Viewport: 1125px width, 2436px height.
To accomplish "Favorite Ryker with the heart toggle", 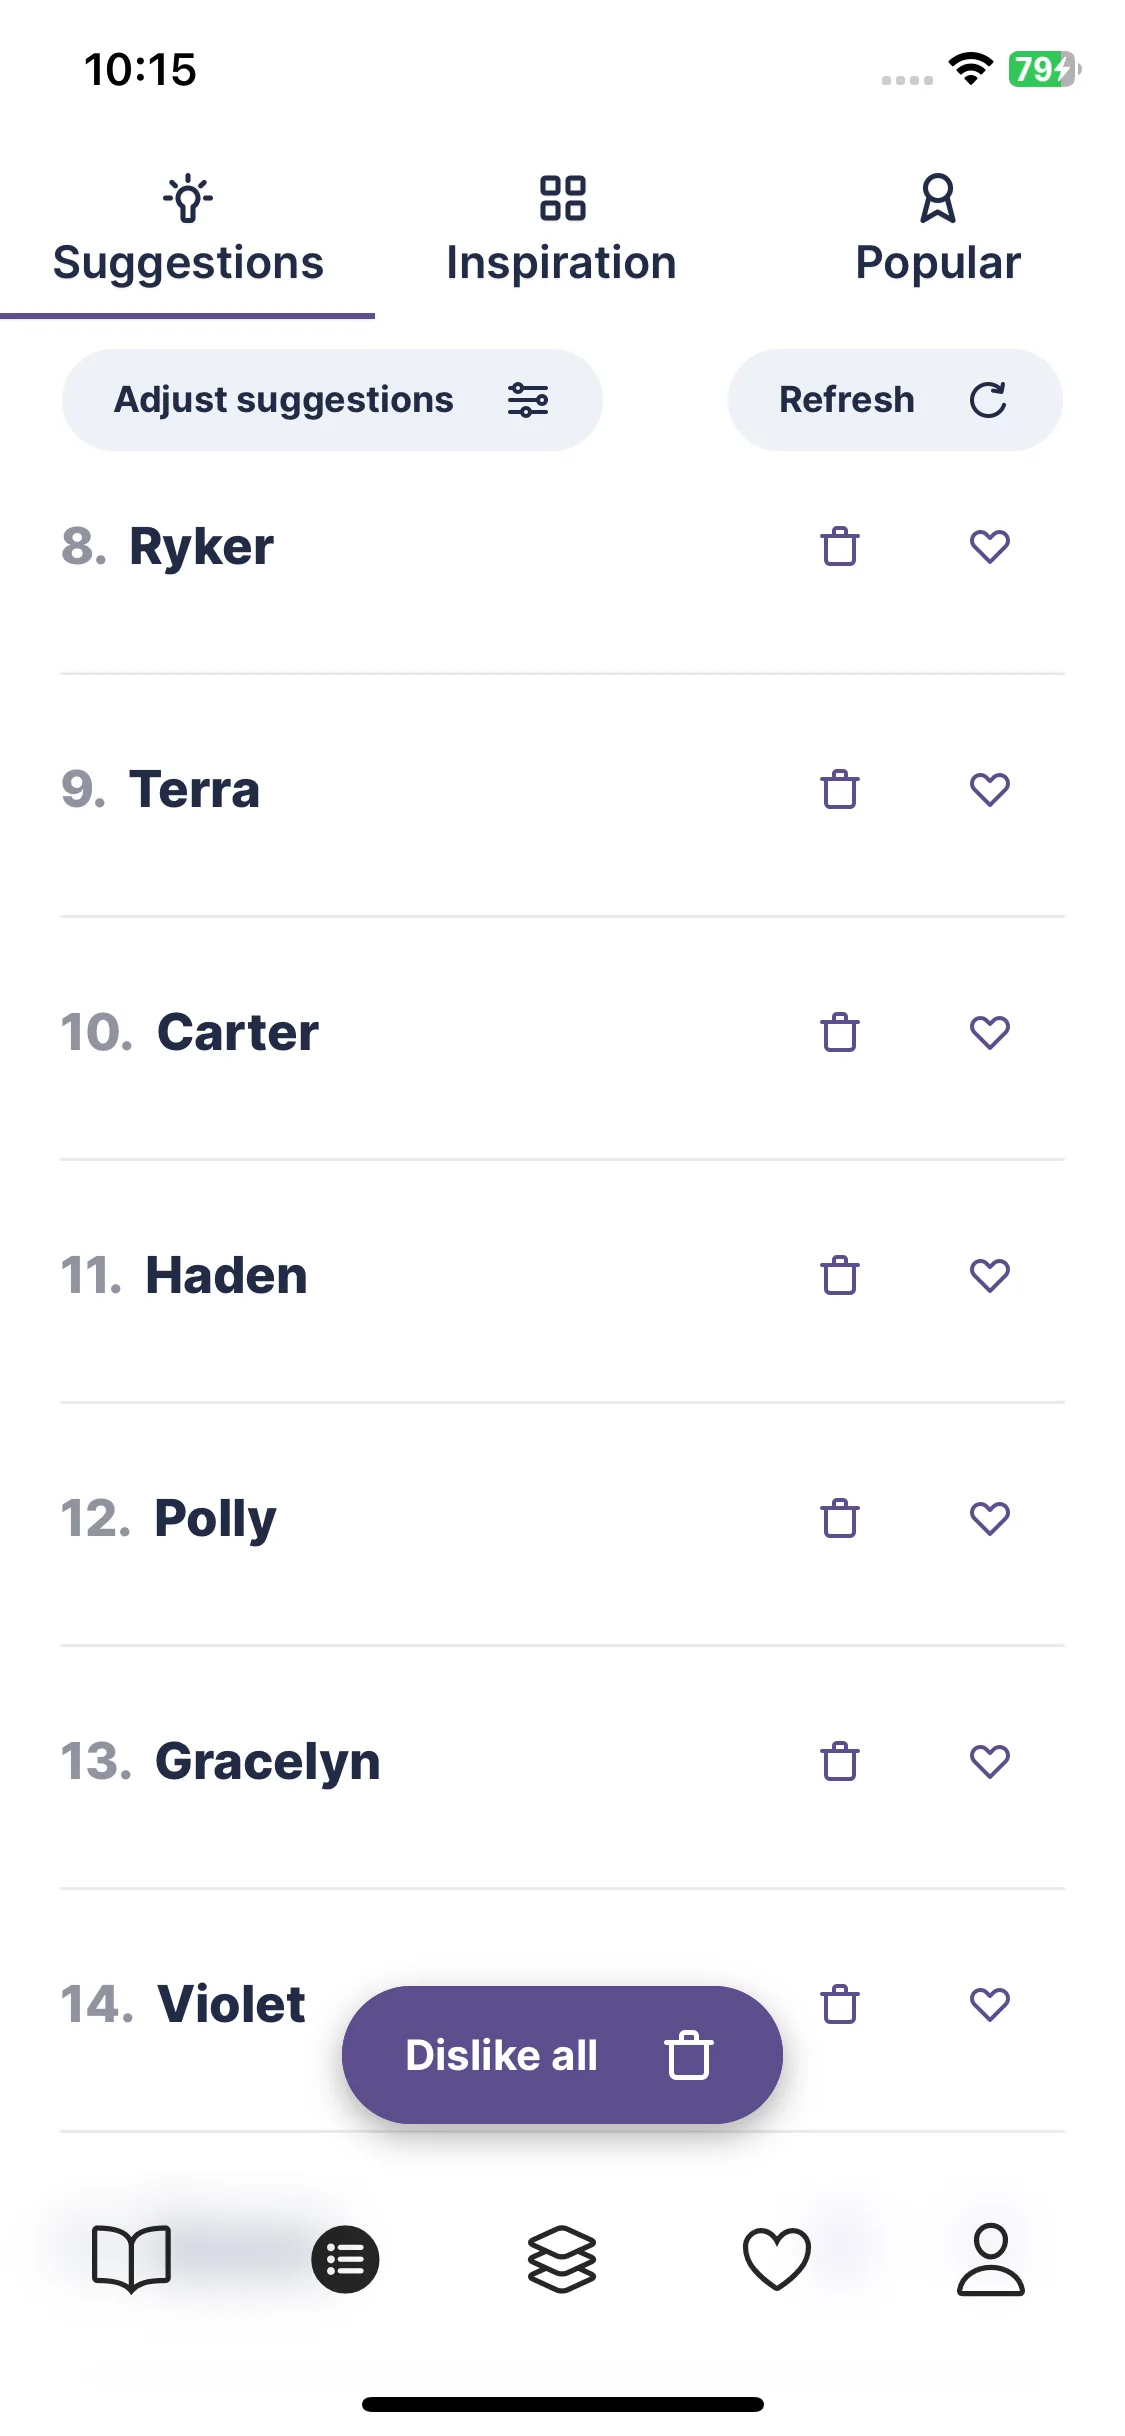I will click(x=989, y=546).
